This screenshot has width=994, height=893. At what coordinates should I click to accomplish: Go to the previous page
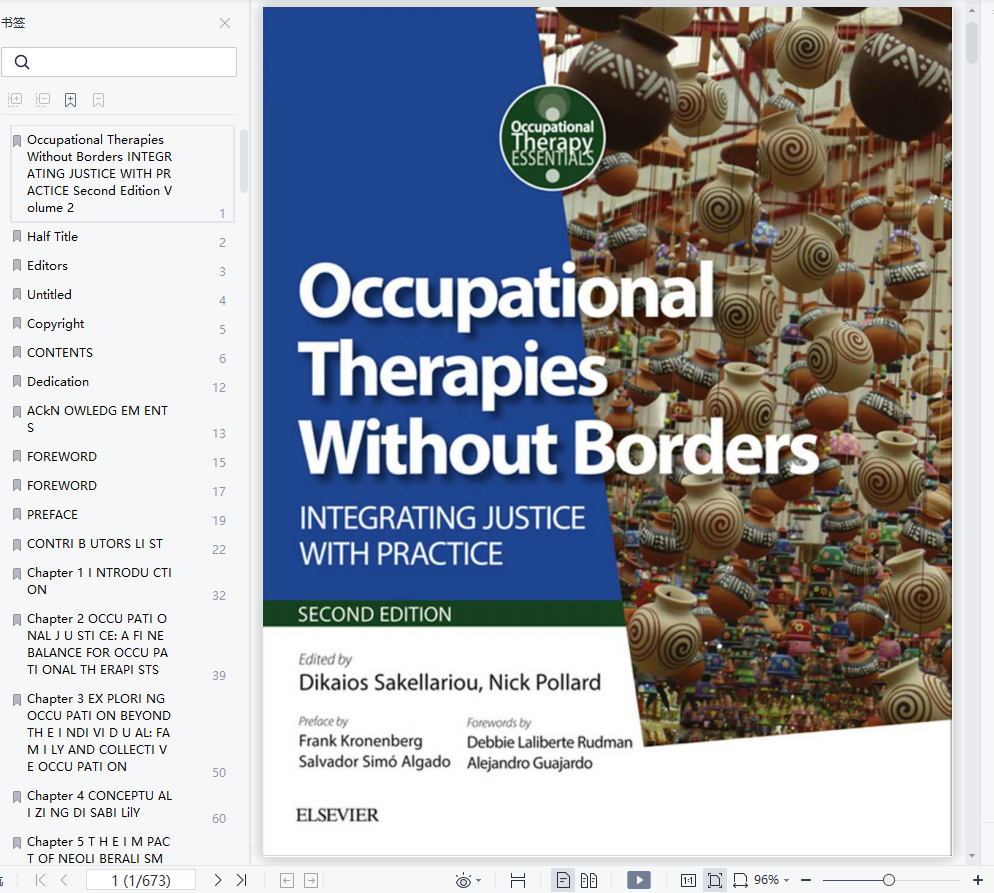click(64, 880)
